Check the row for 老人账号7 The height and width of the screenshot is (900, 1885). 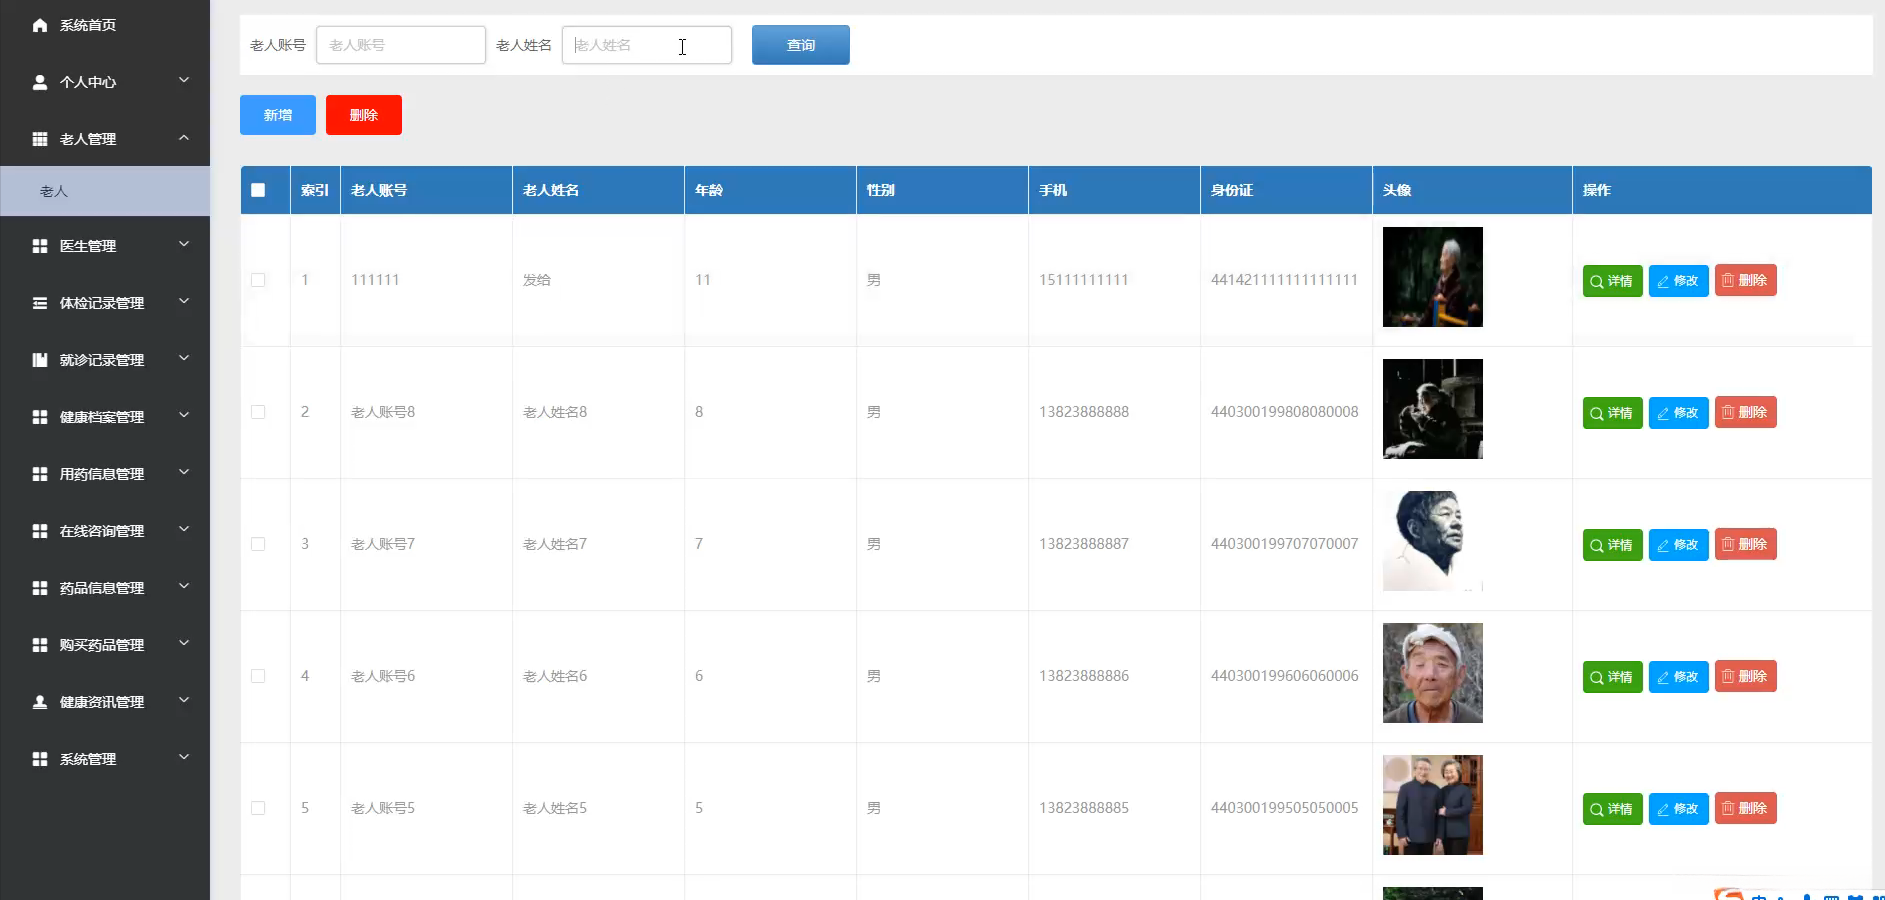tap(258, 544)
